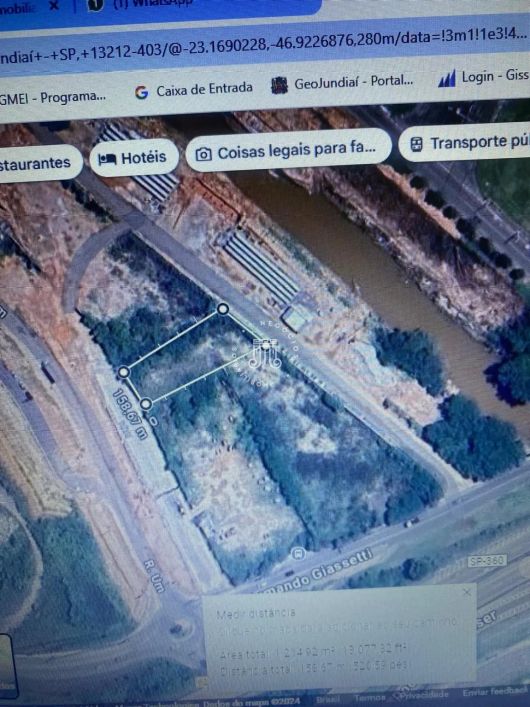Open the Termos link in the footer
530x707 pixels.
point(369,698)
